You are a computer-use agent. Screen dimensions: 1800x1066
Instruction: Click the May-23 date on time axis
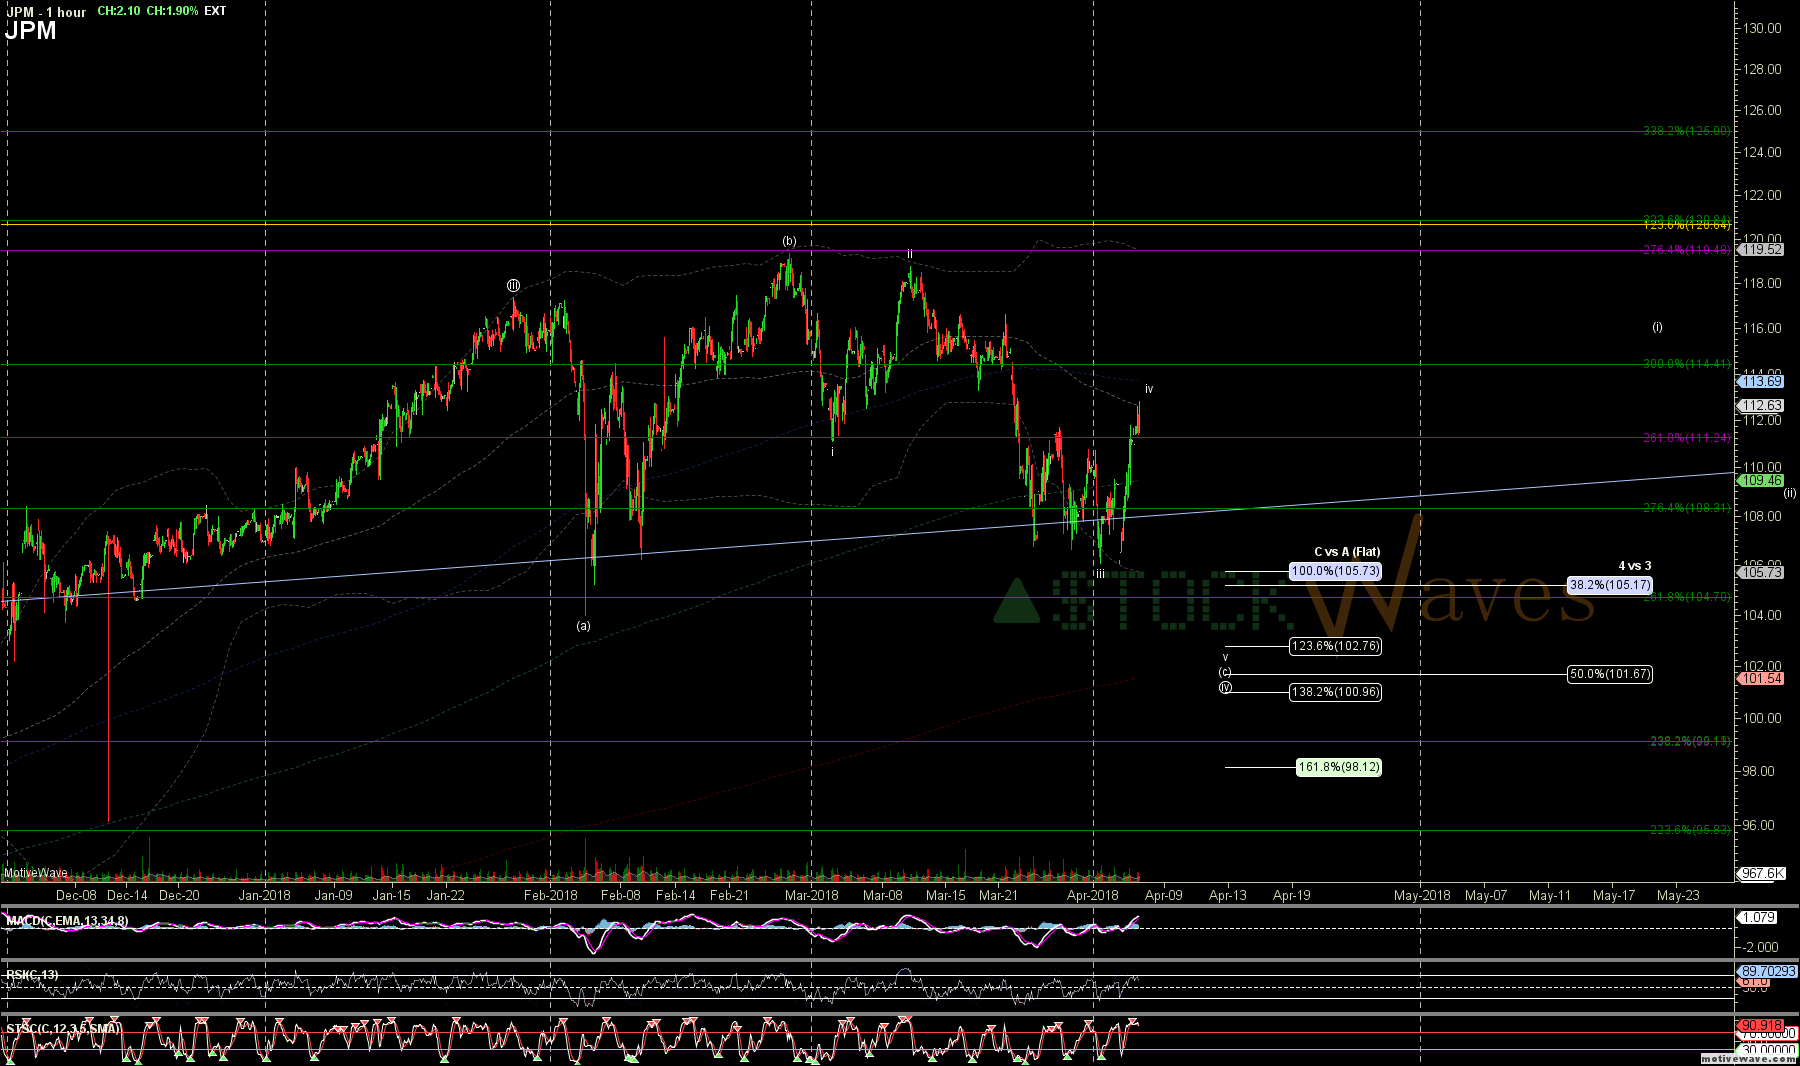[x=1678, y=895]
